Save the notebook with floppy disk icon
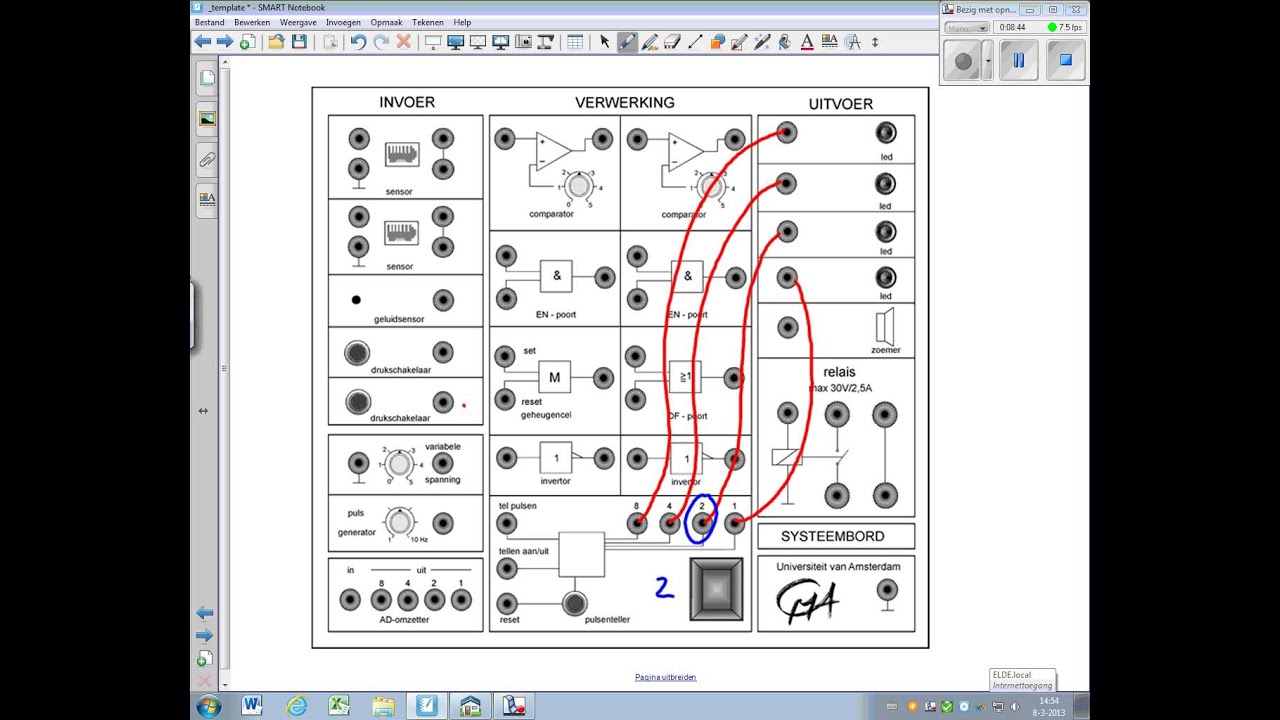This screenshot has height=720, width=1280. [x=298, y=42]
